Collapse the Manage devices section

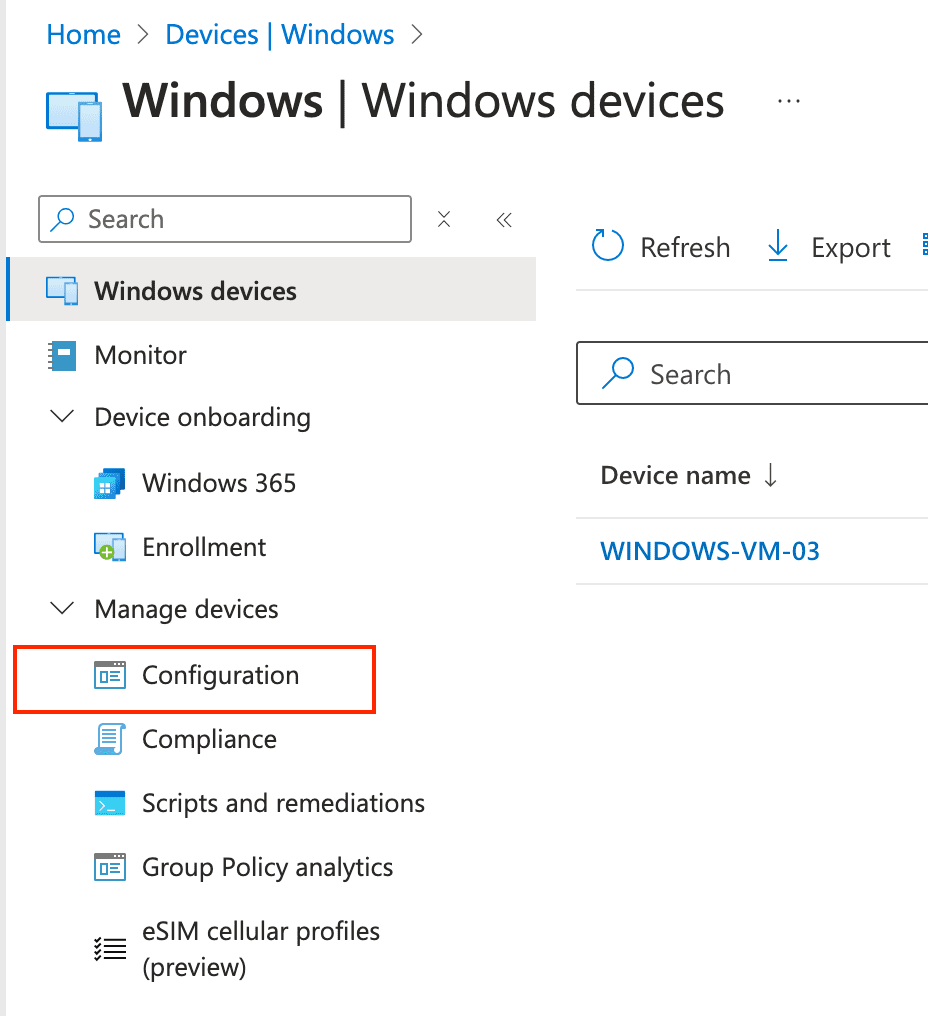(62, 609)
